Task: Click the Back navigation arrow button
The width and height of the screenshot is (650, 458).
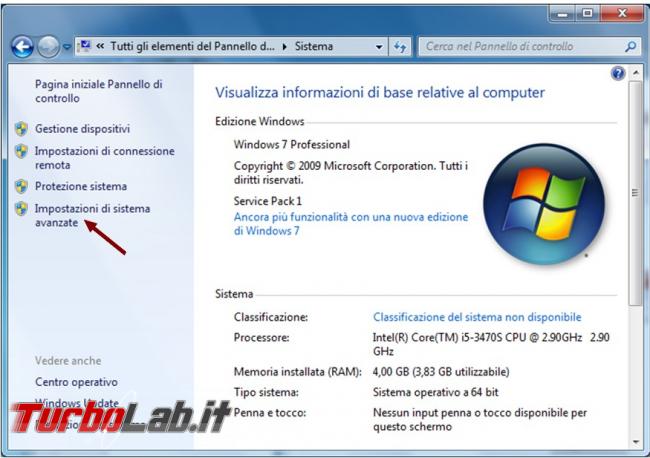Action: click(22, 46)
